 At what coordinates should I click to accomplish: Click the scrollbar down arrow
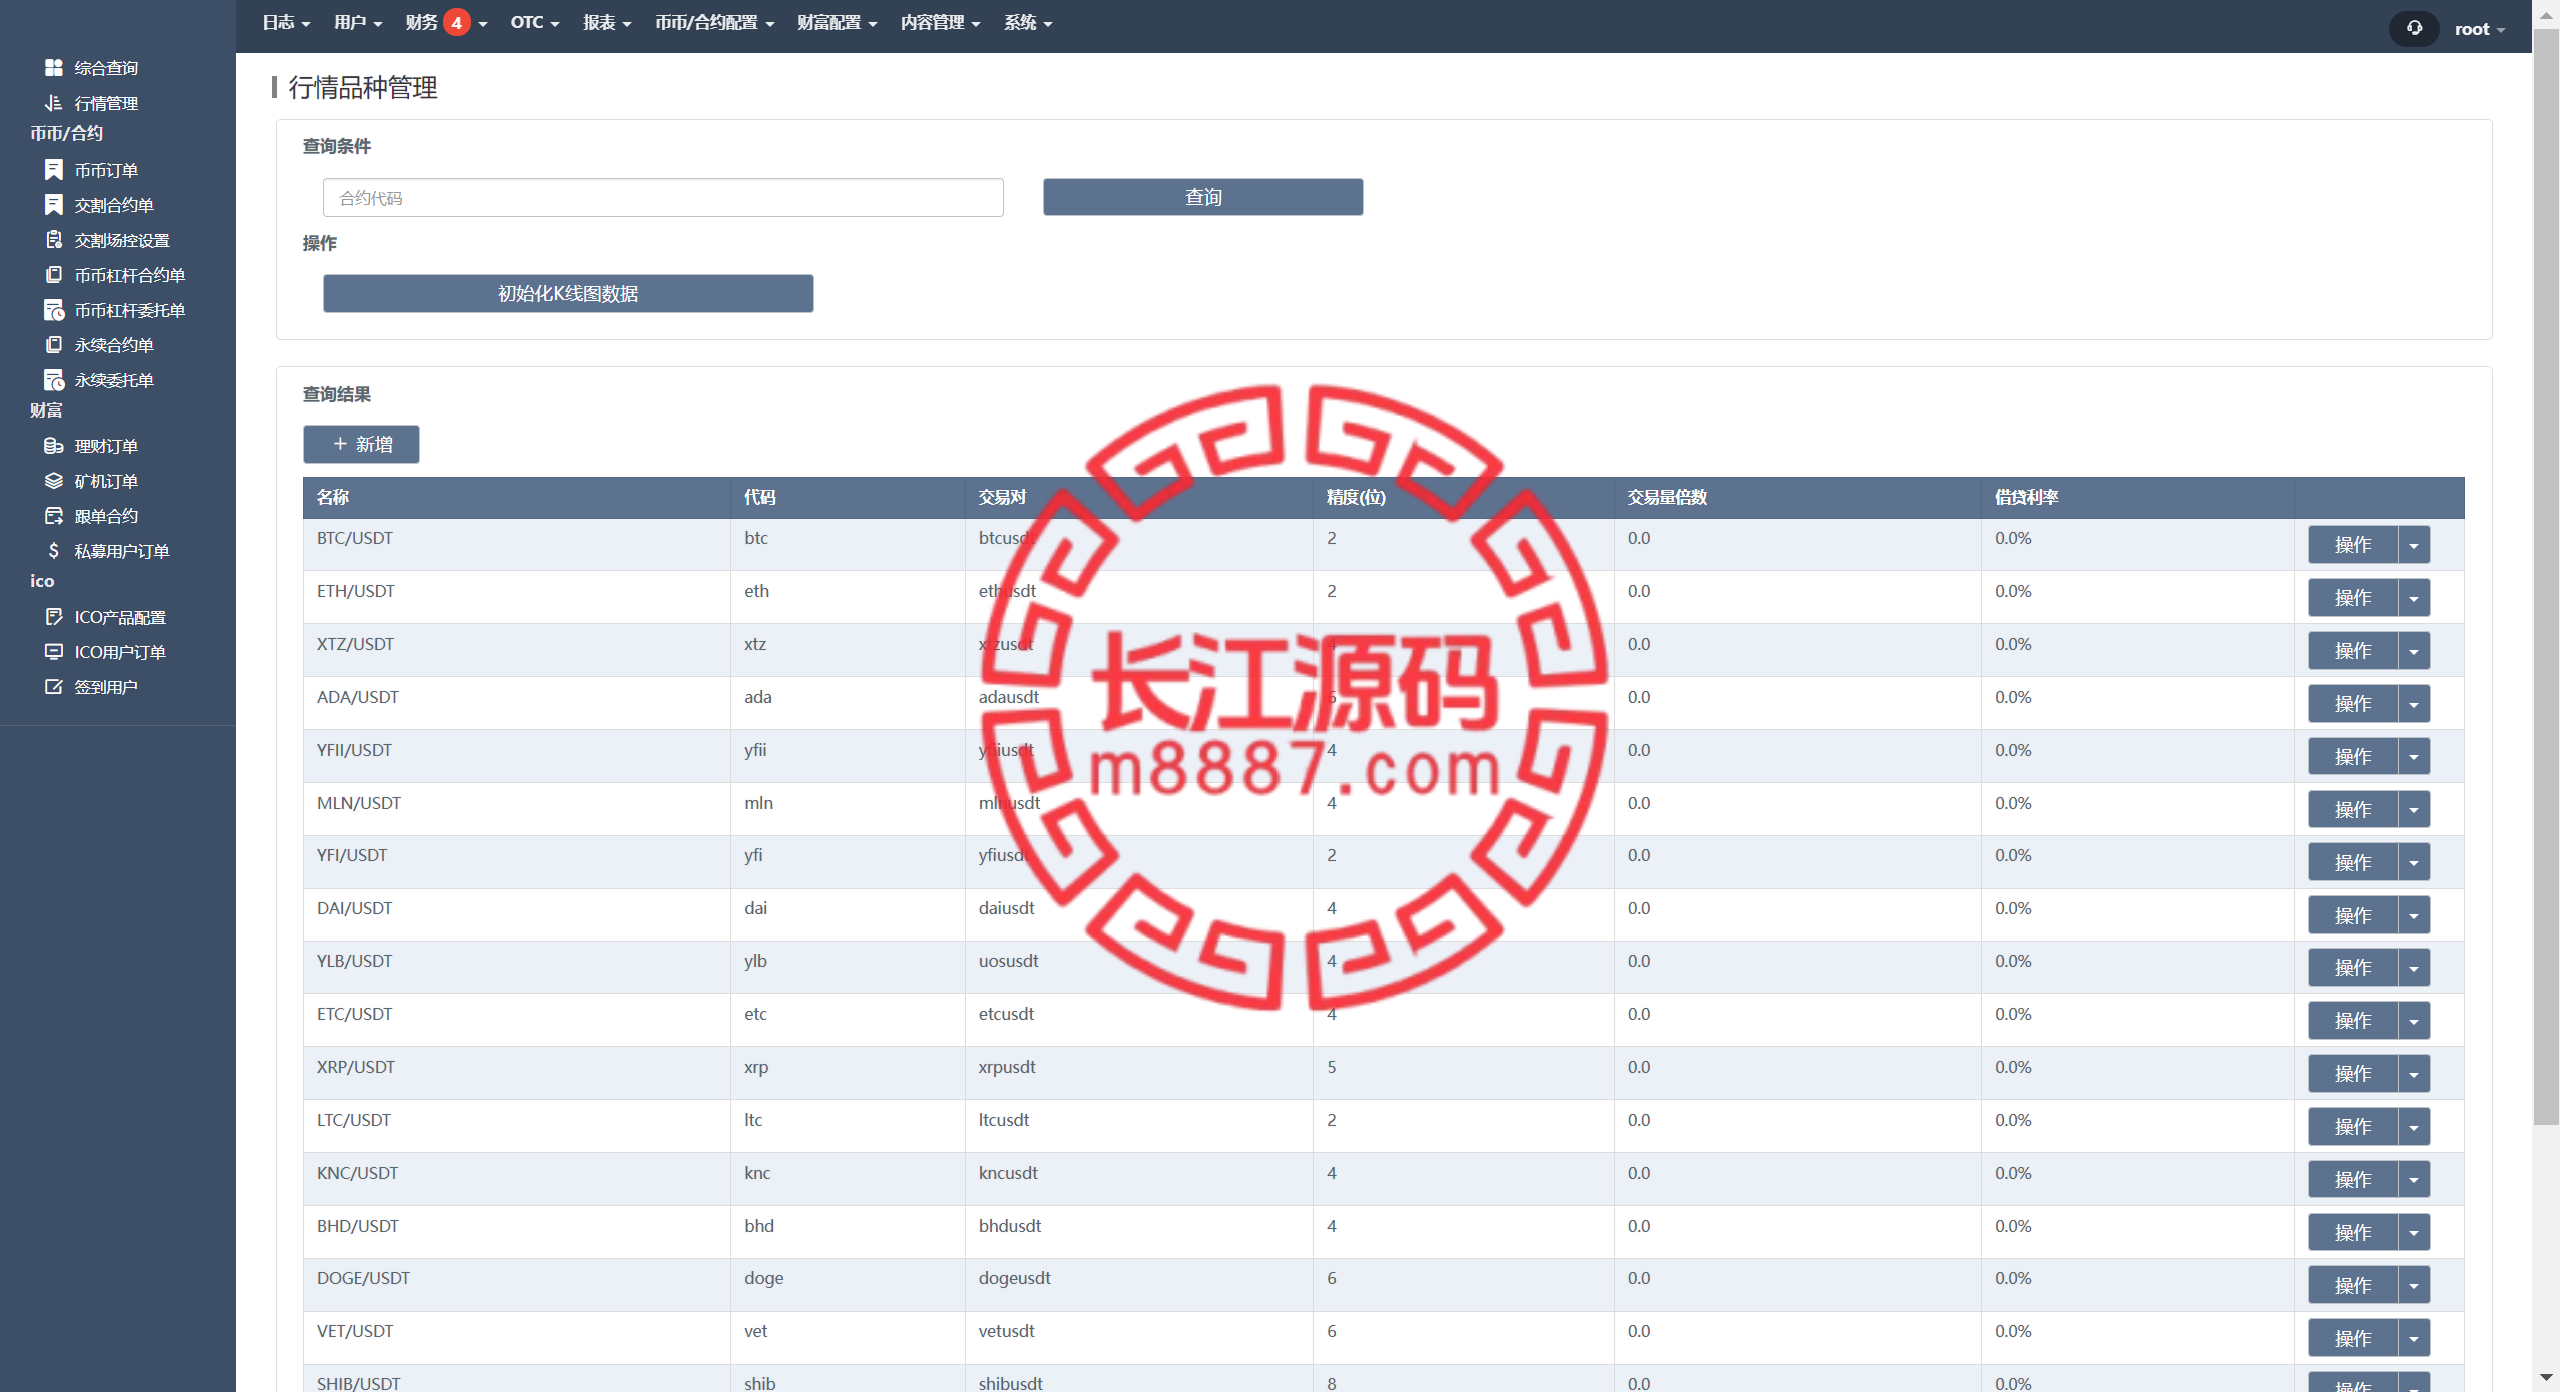coord(2546,1378)
